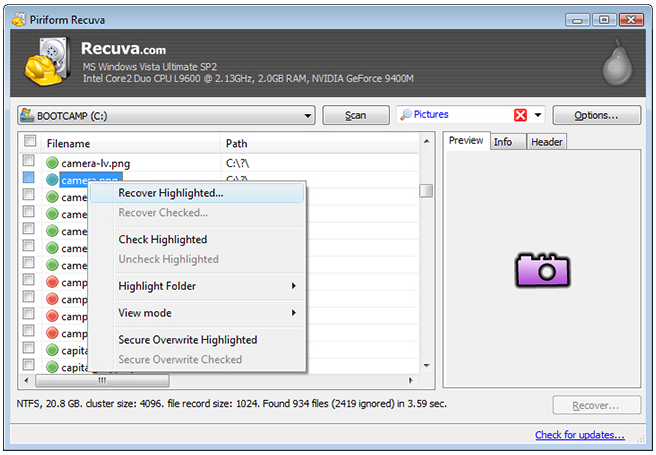Viewport: 656px width, 455px height.
Task: Clear the Pictures filter with red X
Action: (520, 115)
